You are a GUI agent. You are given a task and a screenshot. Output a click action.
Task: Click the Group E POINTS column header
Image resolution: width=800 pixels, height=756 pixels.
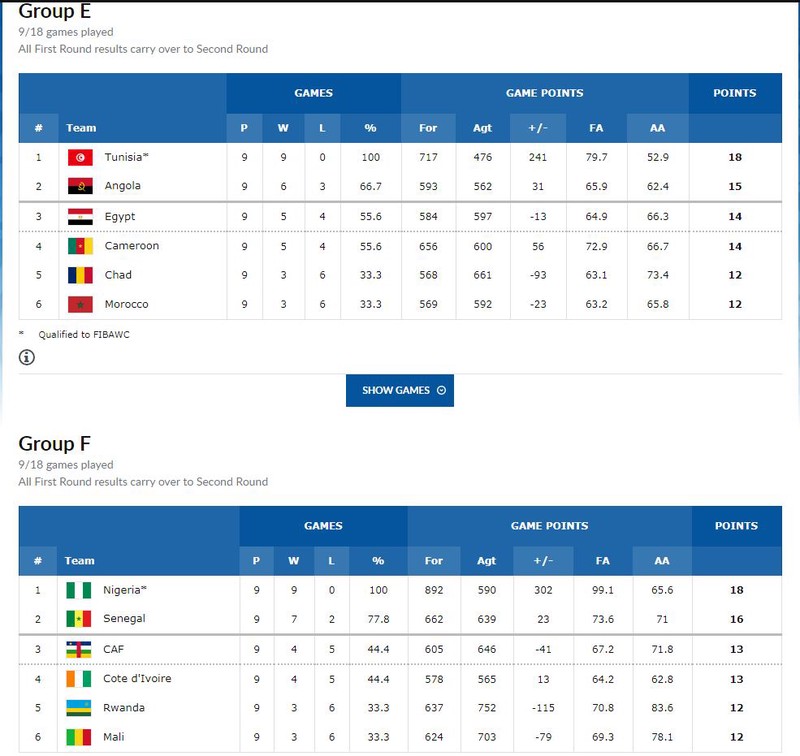735,93
